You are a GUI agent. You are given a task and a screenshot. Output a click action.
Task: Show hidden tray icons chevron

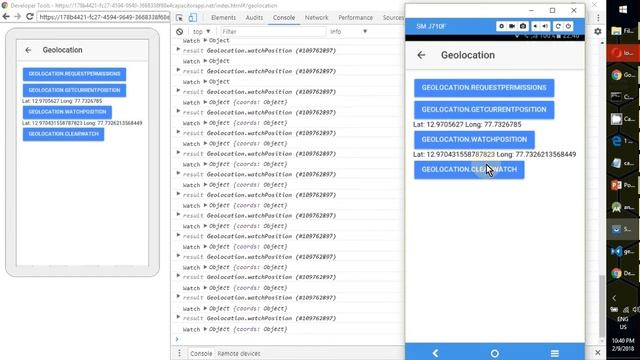(x=614, y=298)
